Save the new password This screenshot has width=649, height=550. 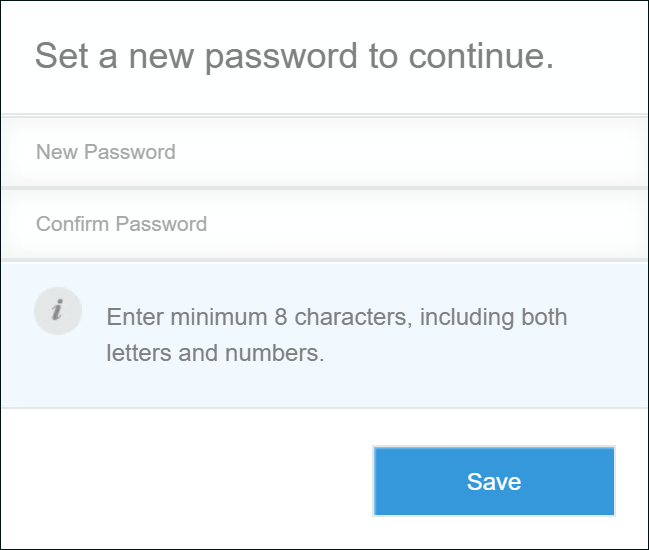click(493, 481)
